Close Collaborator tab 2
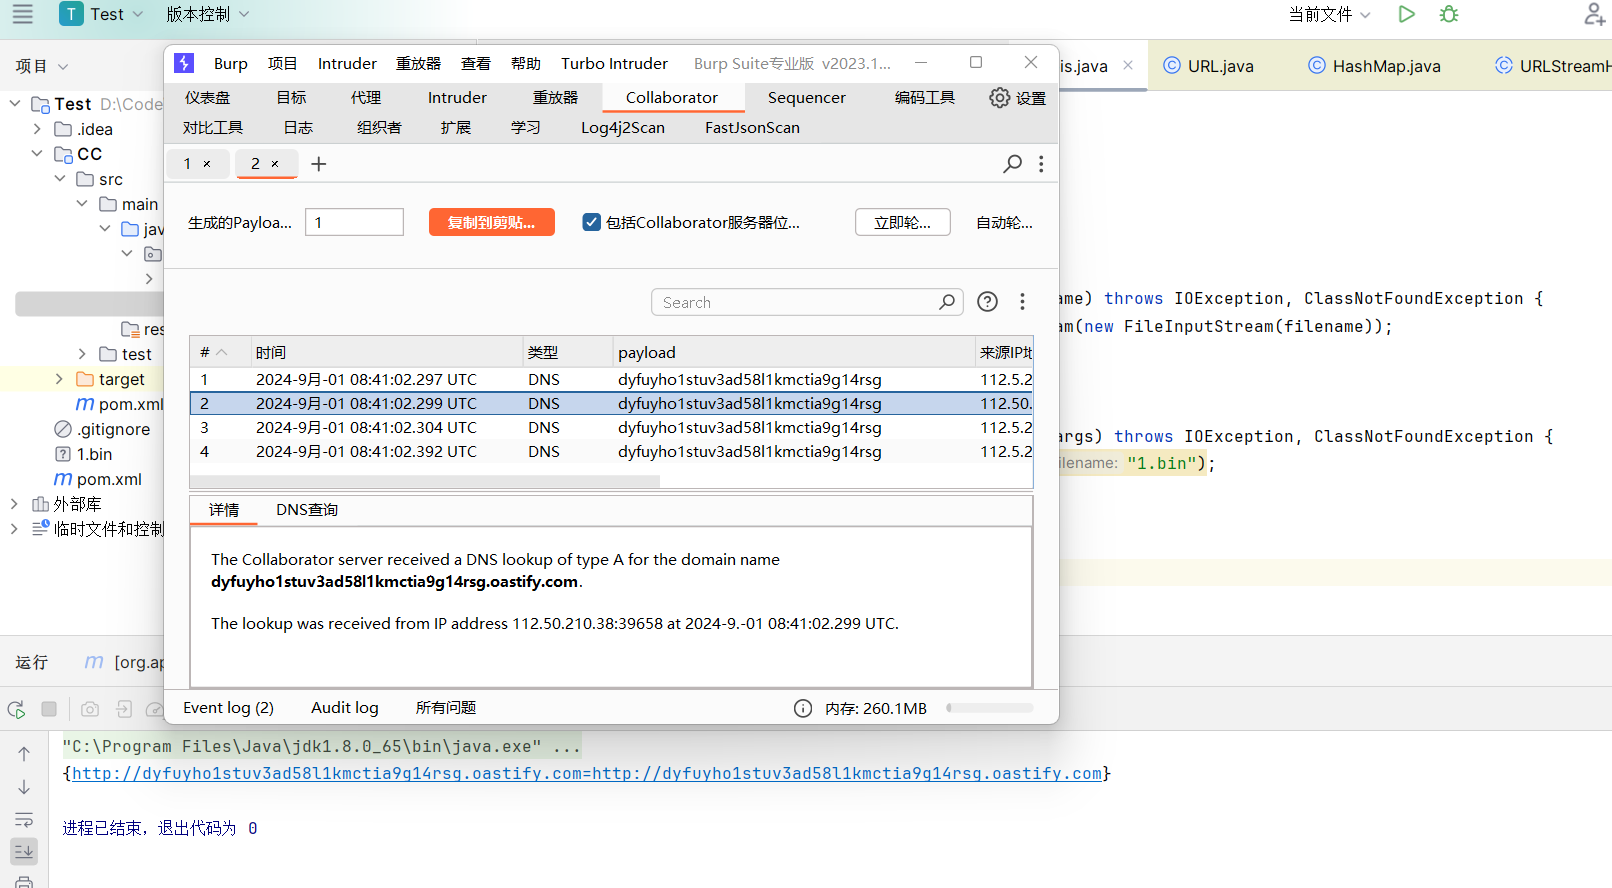Screen dimensions: 1612x888 tap(275, 164)
